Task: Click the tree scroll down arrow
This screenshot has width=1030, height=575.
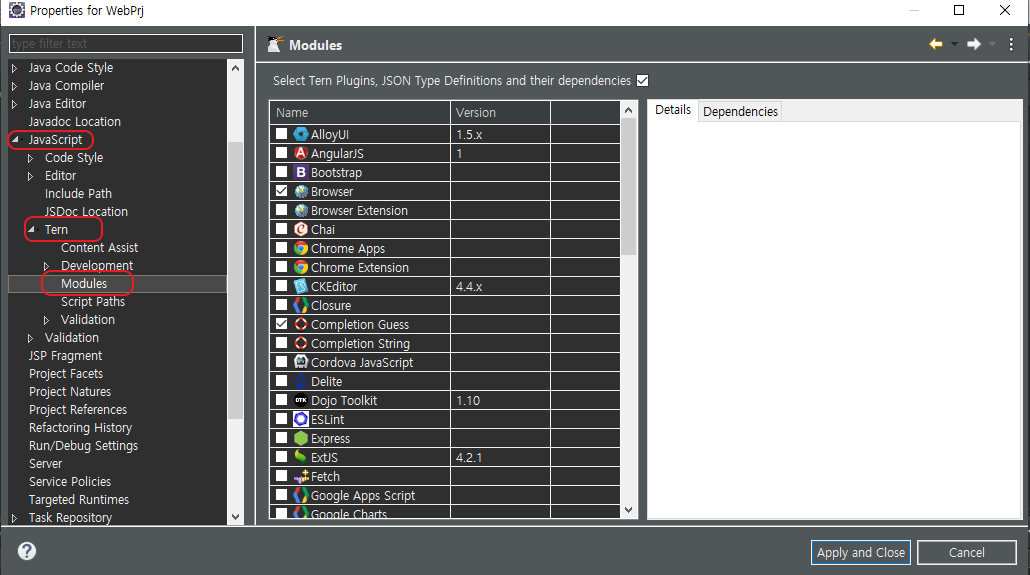Action: click(235, 517)
